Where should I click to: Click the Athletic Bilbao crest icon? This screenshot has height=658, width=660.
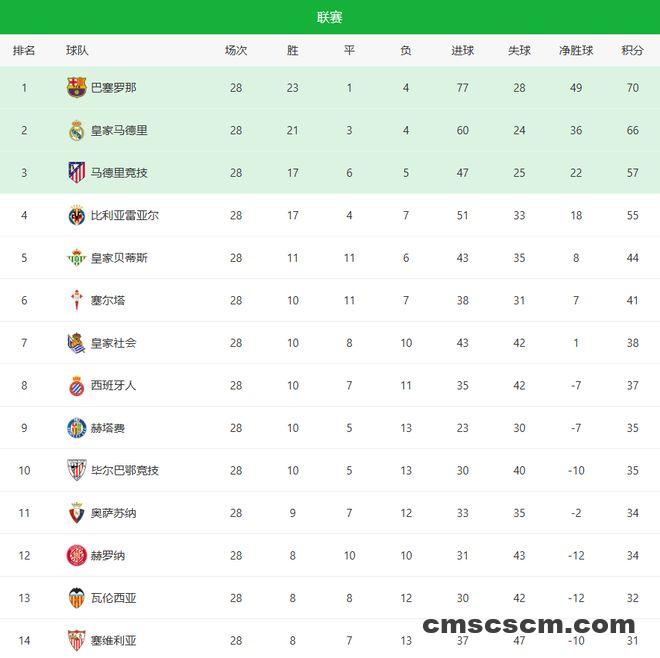tap(76, 470)
